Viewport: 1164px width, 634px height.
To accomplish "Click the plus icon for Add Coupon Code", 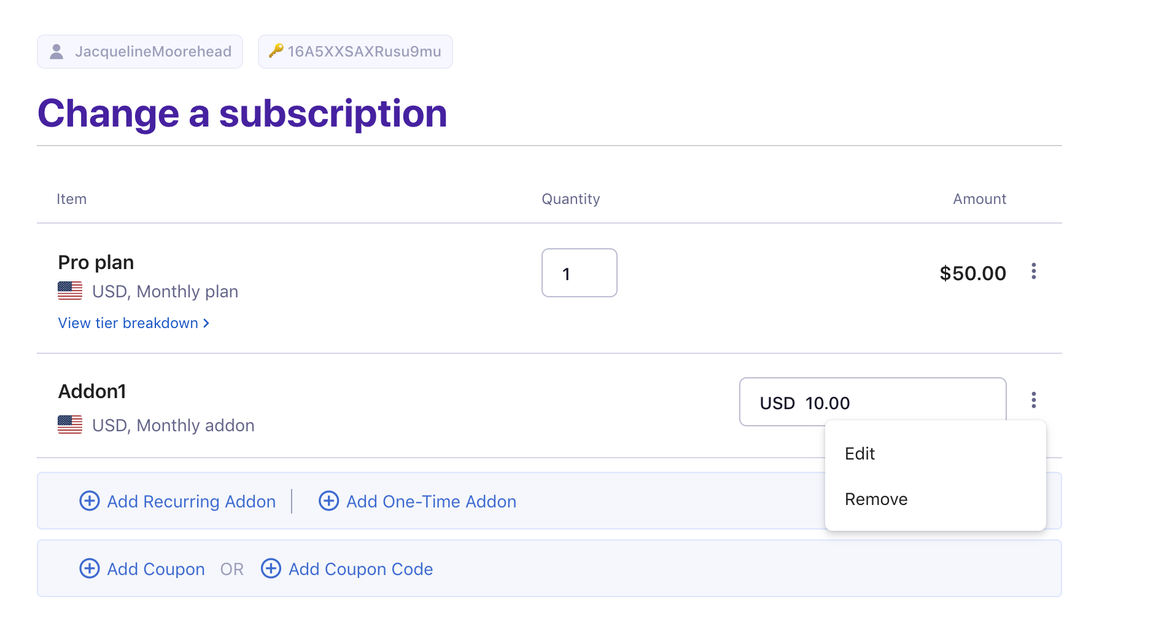I will pyautogui.click(x=270, y=569).
